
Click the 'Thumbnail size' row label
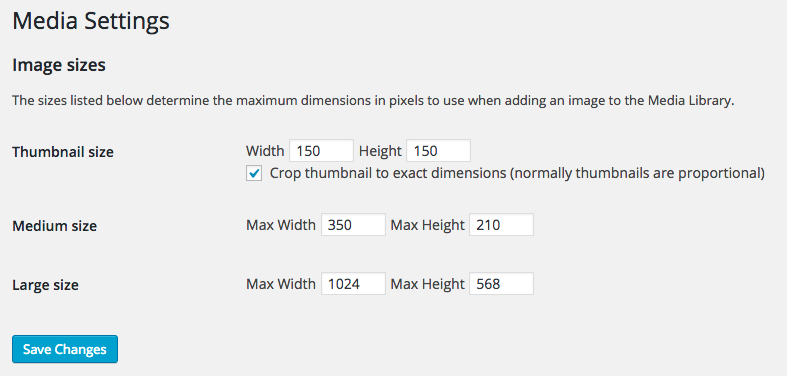point(63,152)
